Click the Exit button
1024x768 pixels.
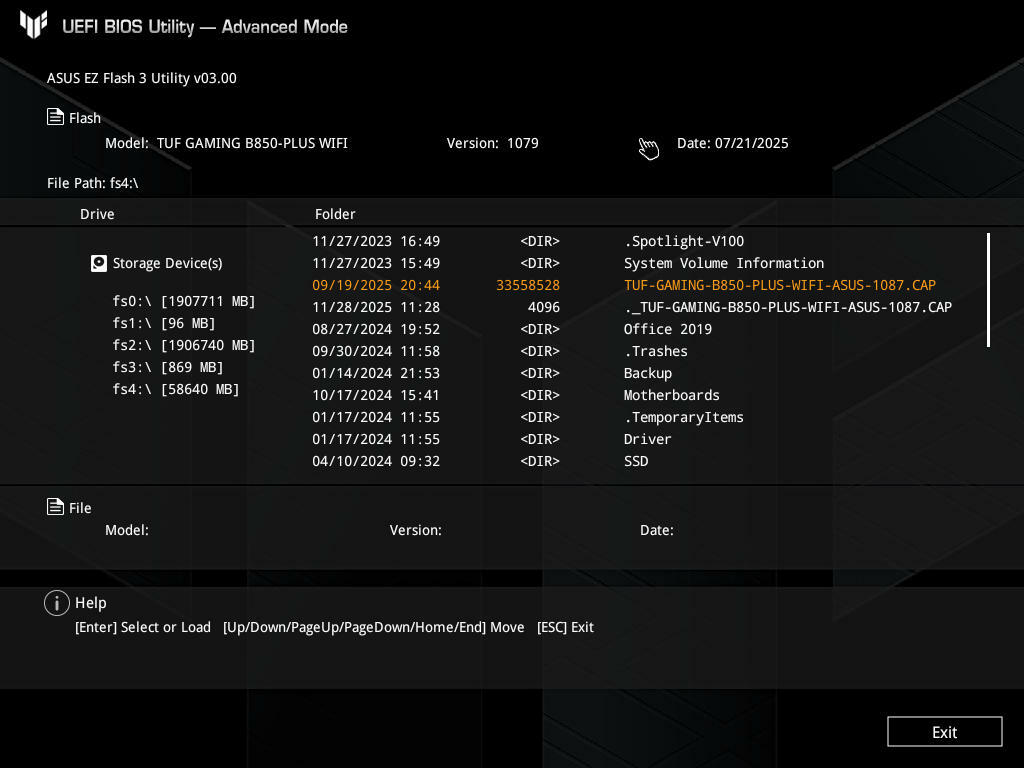[x=944, y=731]
